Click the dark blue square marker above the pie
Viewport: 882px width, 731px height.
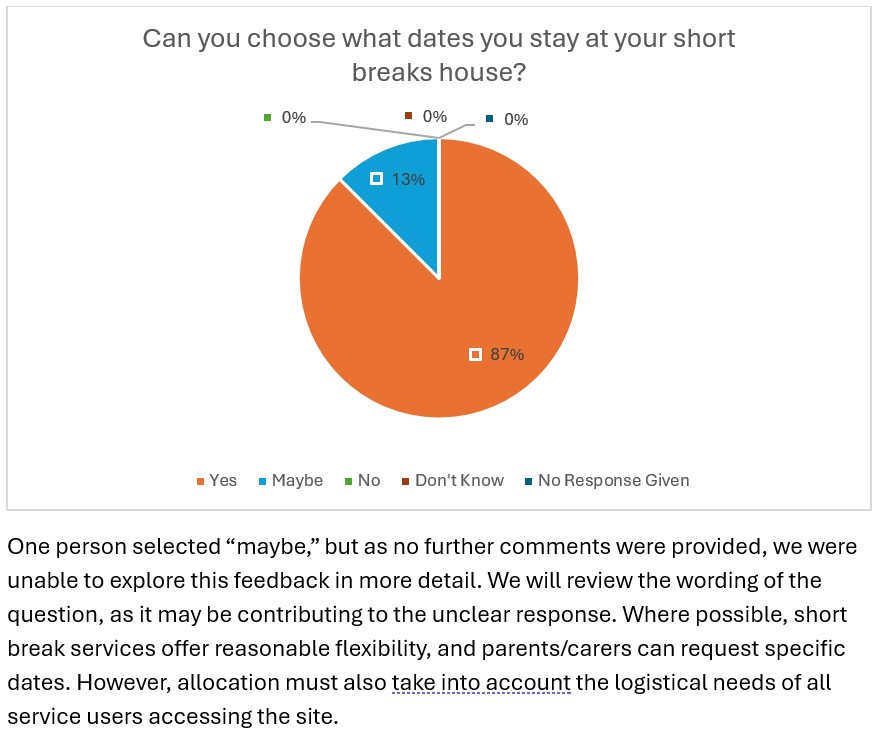tap(489, 119)
